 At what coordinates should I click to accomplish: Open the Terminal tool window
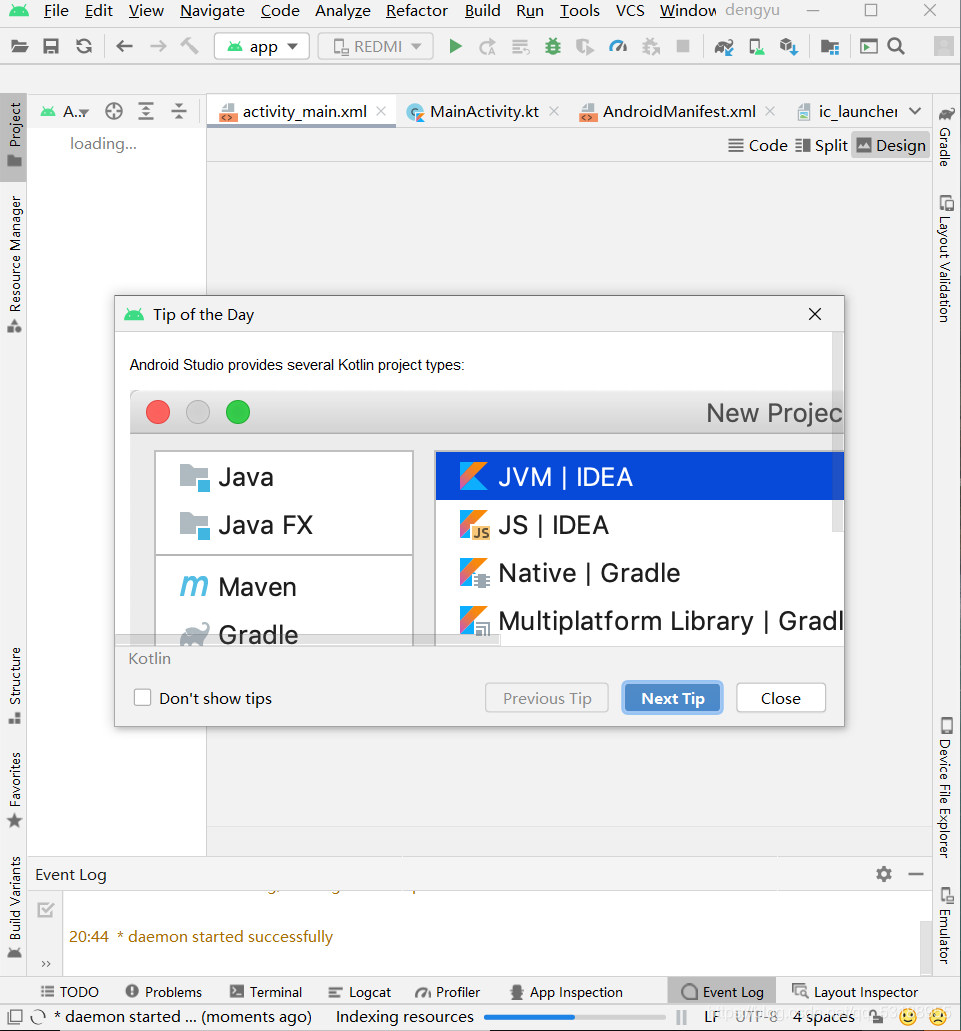coord(266,992)
